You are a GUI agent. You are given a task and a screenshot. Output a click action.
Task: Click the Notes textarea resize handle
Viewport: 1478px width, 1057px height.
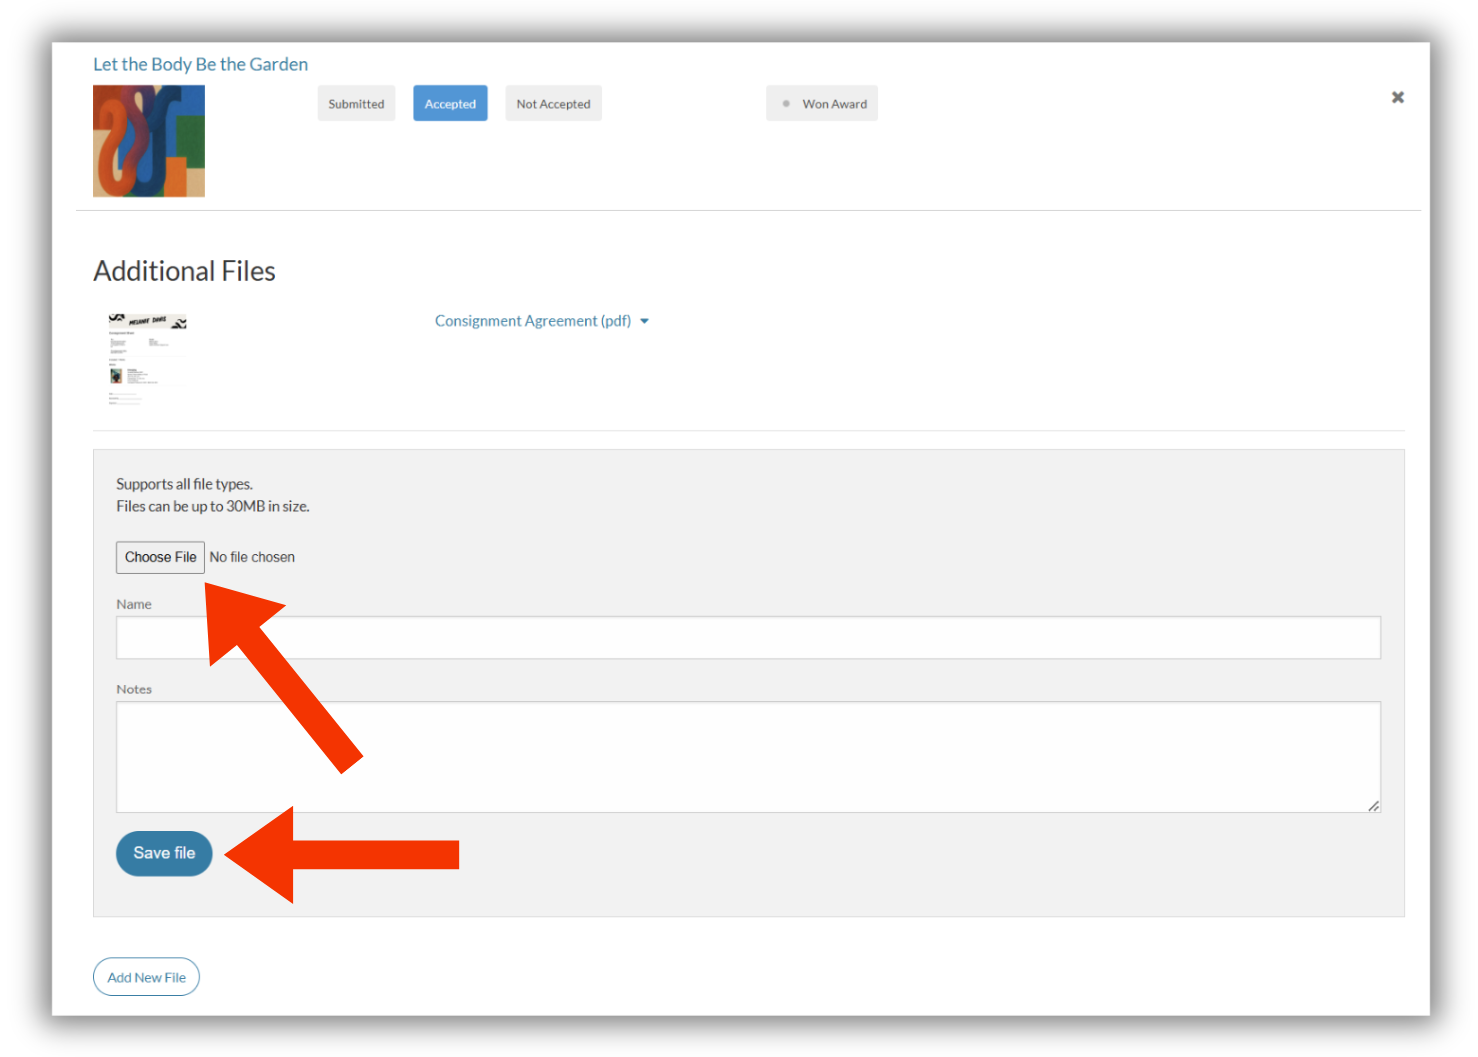tap(1374, 806)
